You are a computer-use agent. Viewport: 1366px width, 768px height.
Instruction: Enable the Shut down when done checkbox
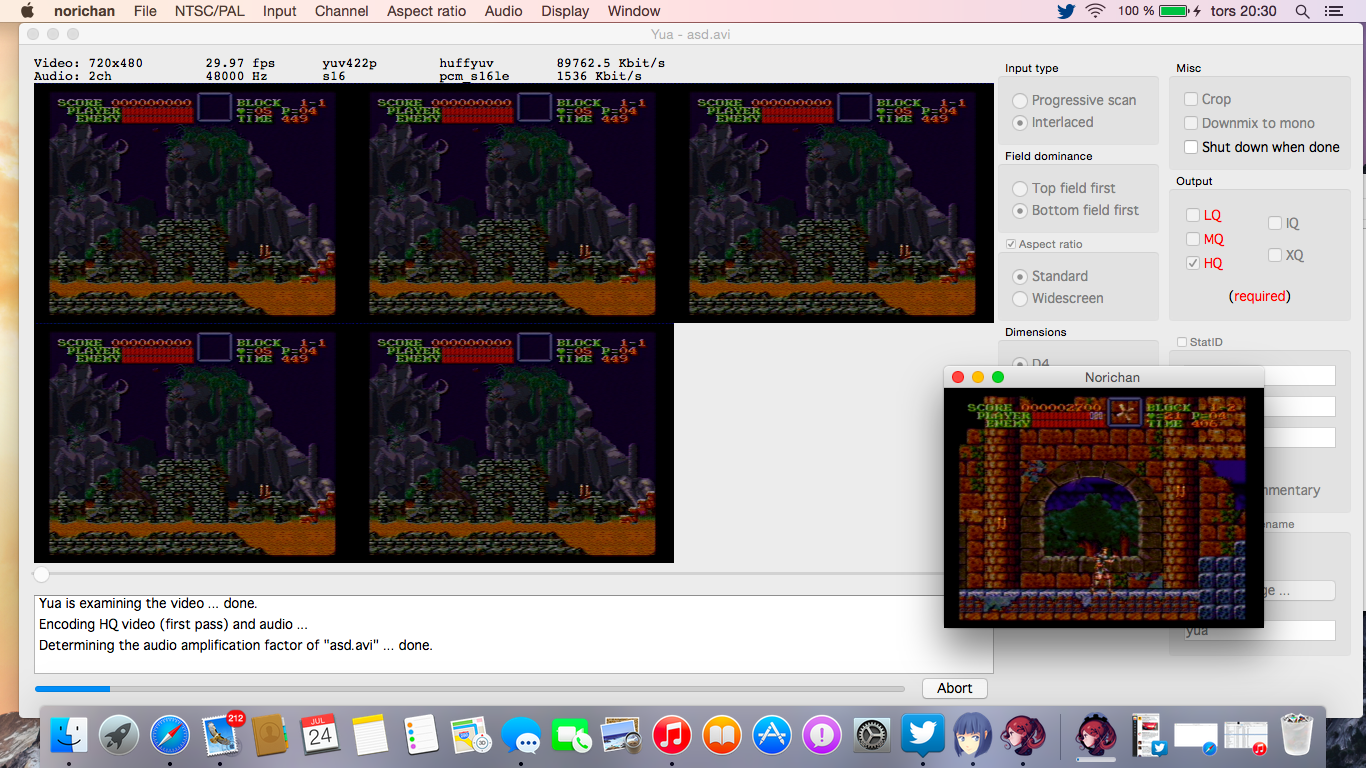[x=1191, y=147]
